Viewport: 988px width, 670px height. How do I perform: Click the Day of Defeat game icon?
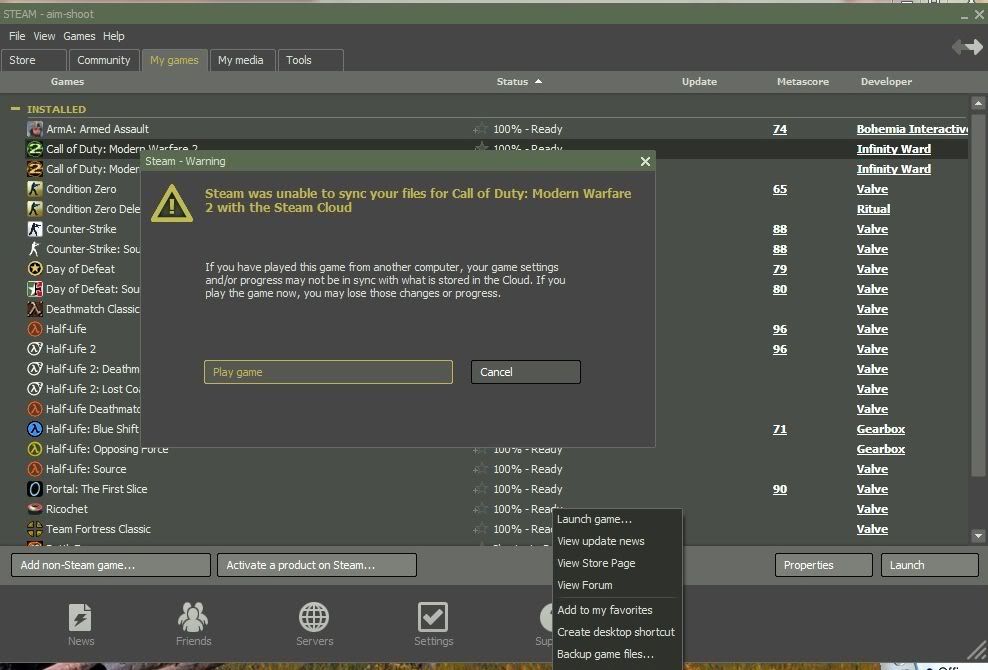pyautogui.click(x=35, y=269)
